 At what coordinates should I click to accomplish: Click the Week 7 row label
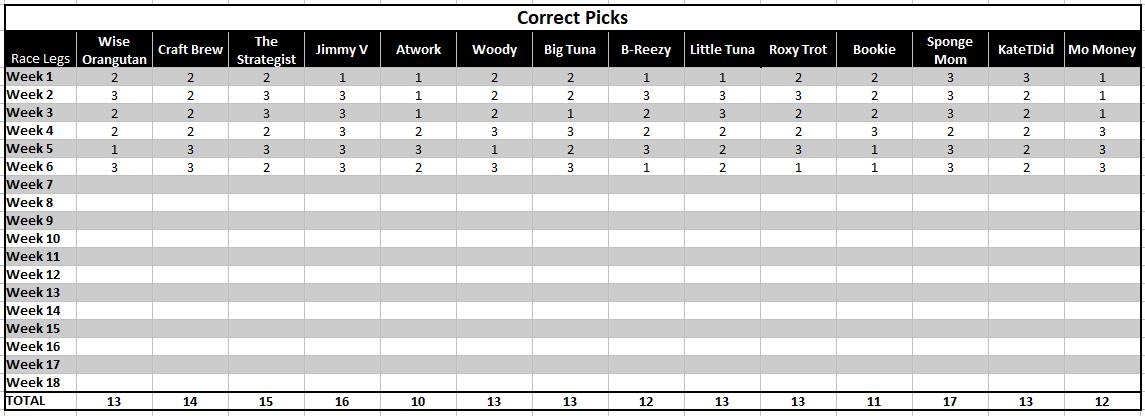(41, 185)
